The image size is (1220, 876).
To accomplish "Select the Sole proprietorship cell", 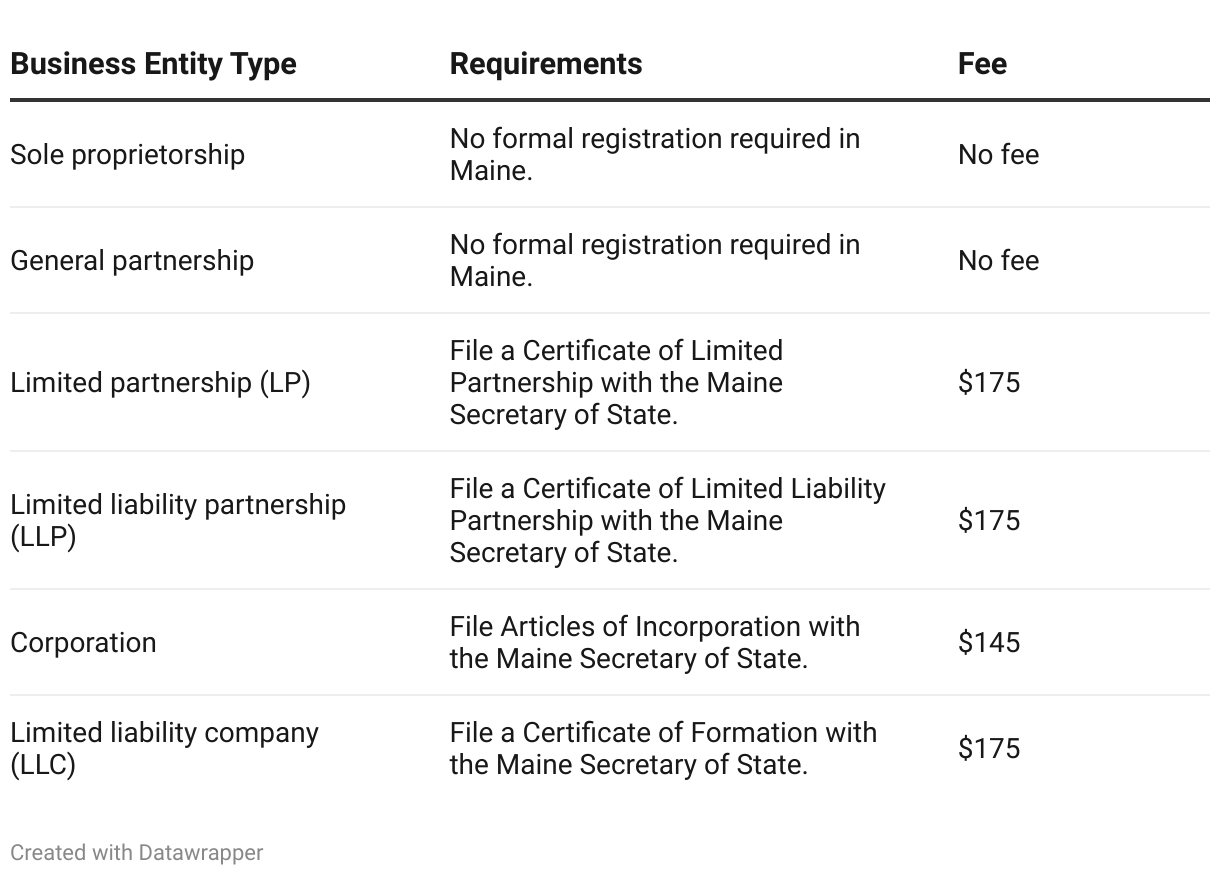I will tap(127, 155).
